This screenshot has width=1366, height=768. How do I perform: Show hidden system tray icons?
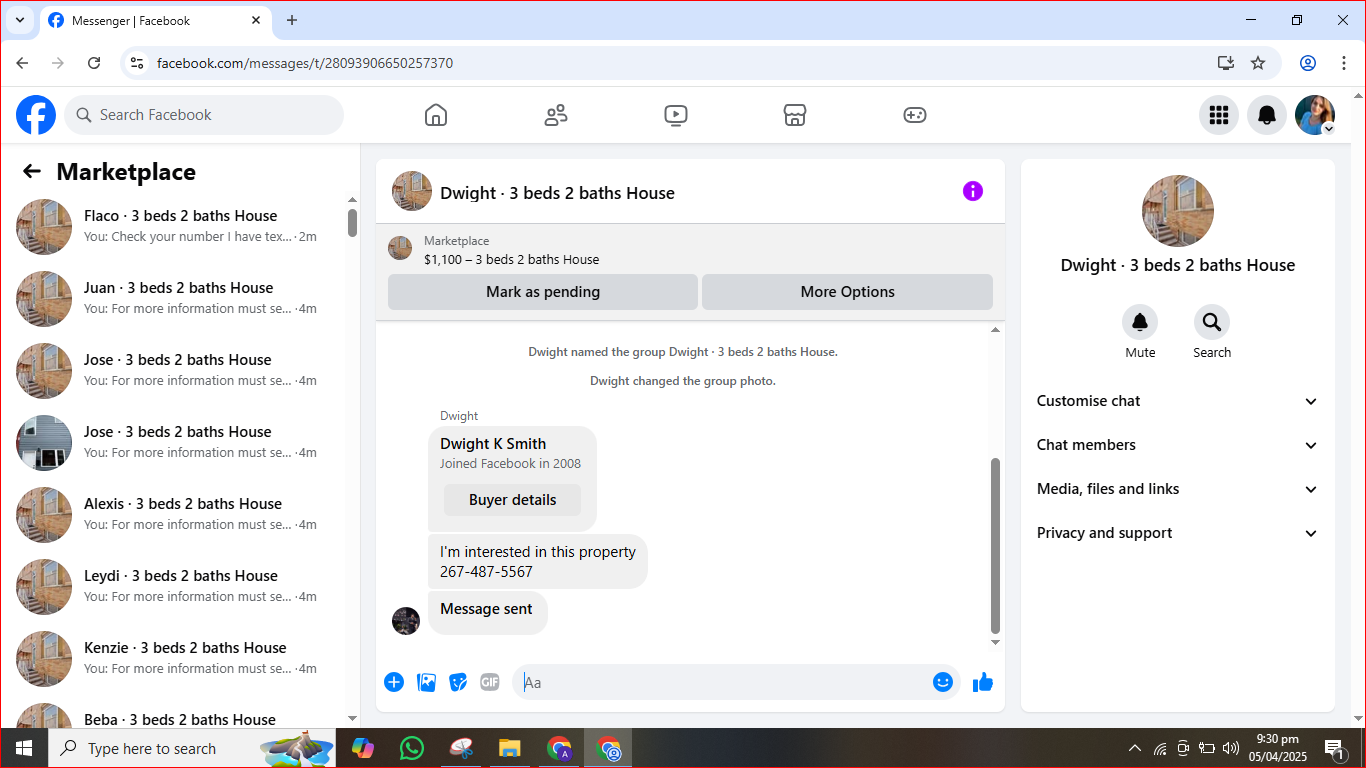(1134, 748)
